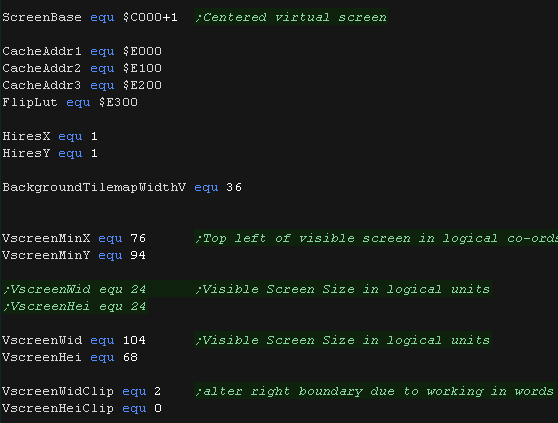
Task: Click the commented-out VscreenWid equ 24 line
Action: 75,289
